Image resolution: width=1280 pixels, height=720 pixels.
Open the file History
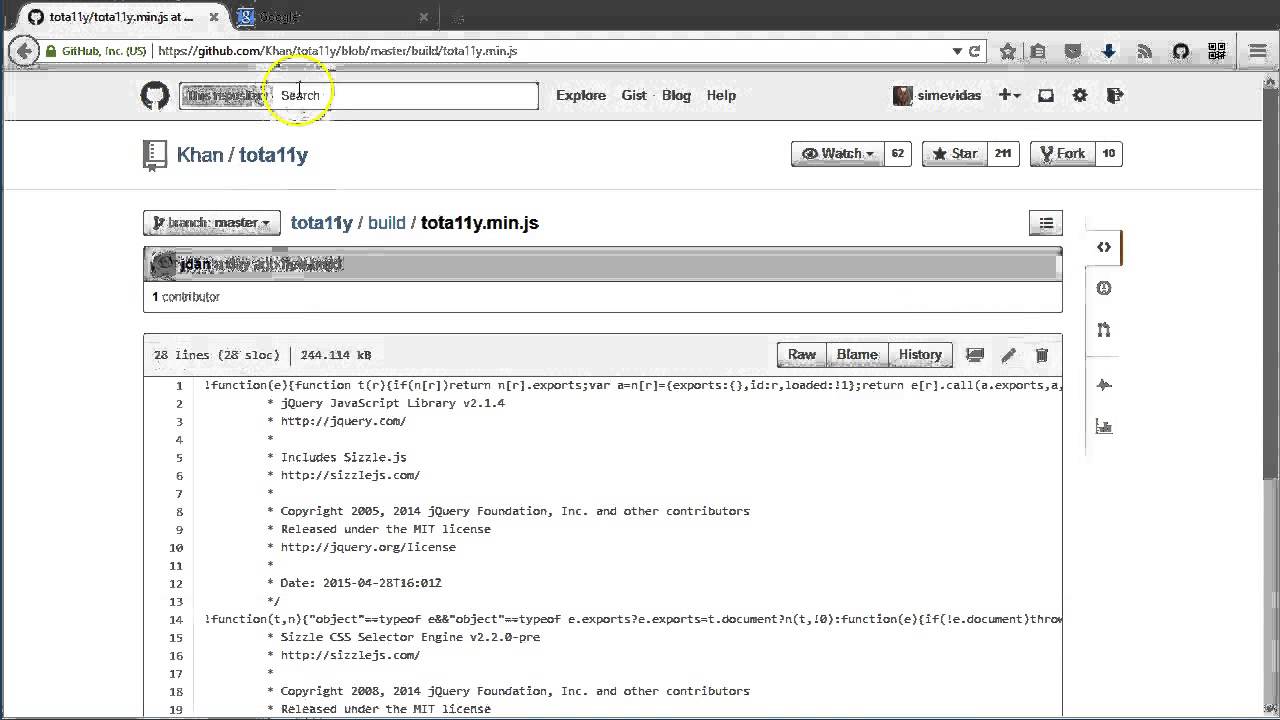pyautogui.click(x=920, y=355)
